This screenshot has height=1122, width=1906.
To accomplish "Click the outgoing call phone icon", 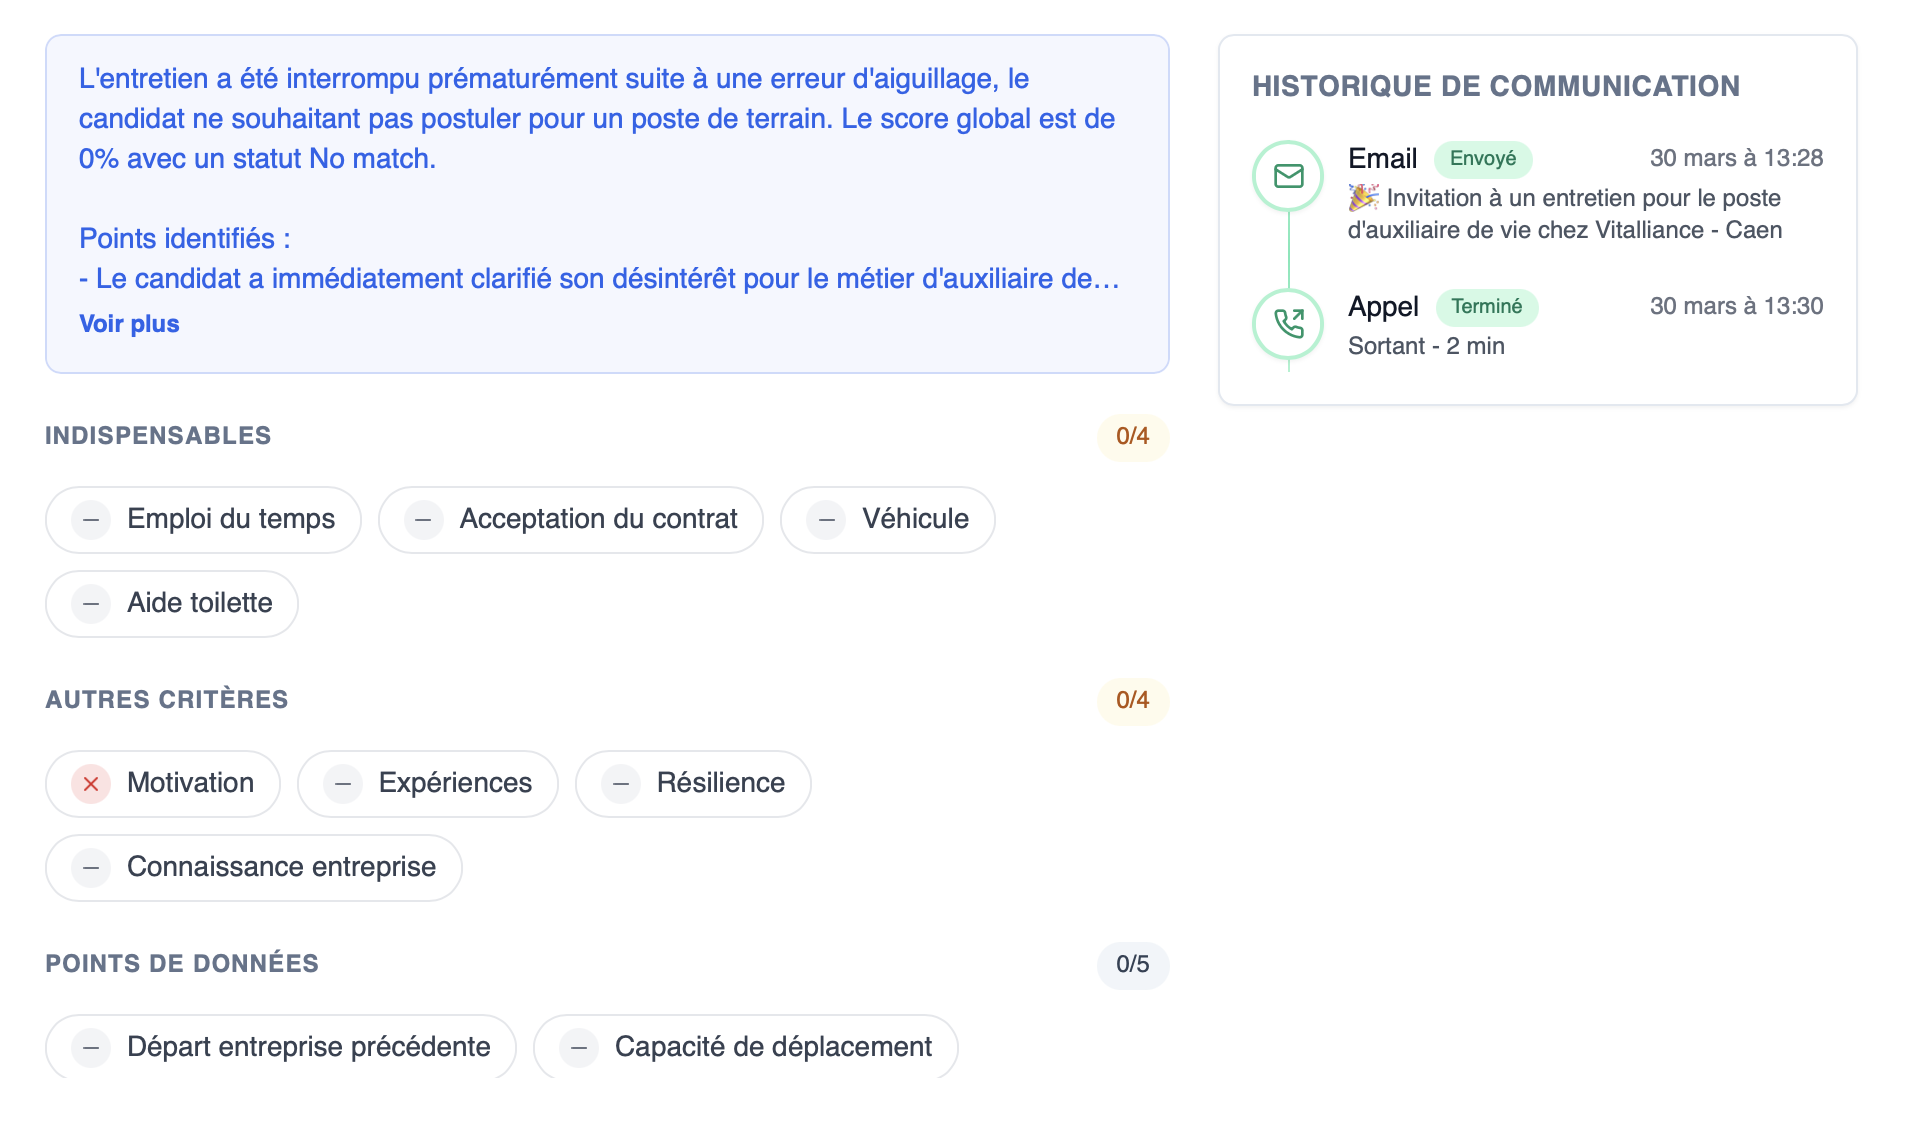I will tap(1288, 323).
